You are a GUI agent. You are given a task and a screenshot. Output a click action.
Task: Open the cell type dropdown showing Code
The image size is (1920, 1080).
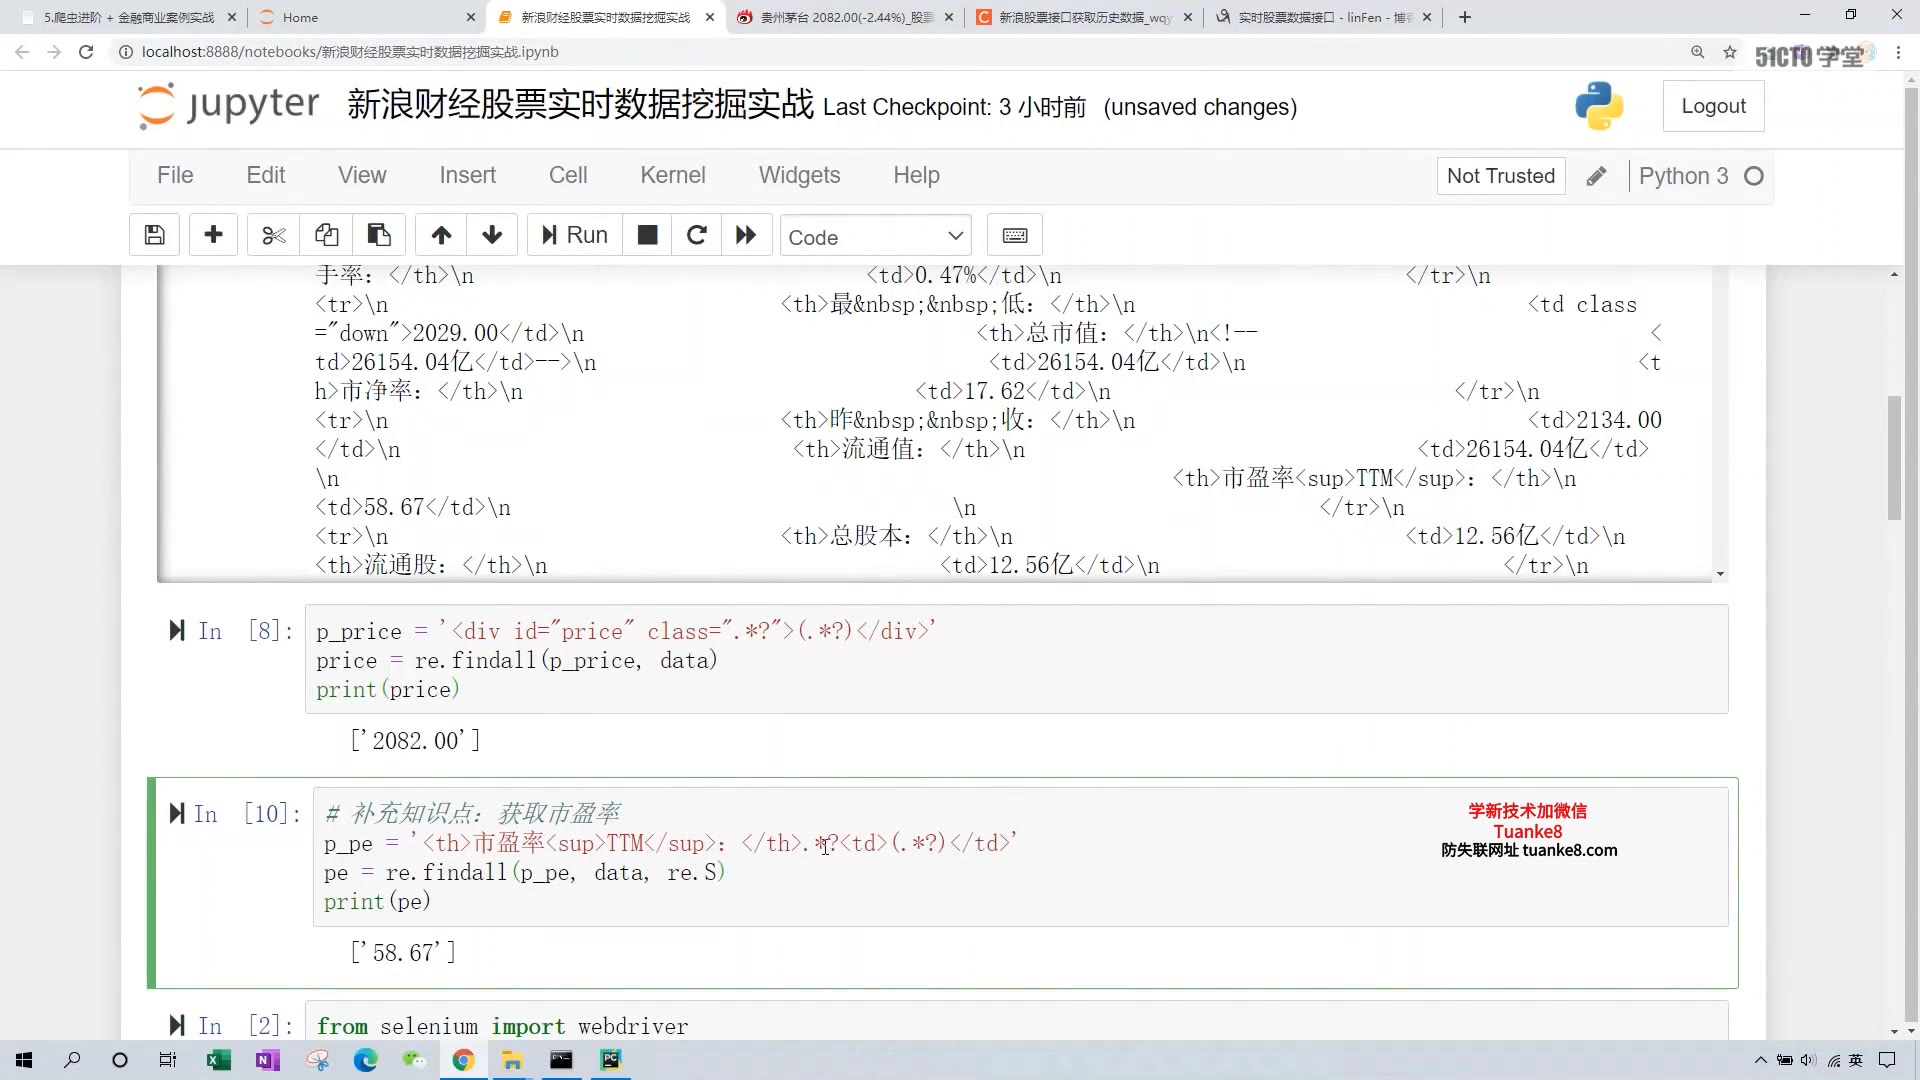tap(875, 235)
